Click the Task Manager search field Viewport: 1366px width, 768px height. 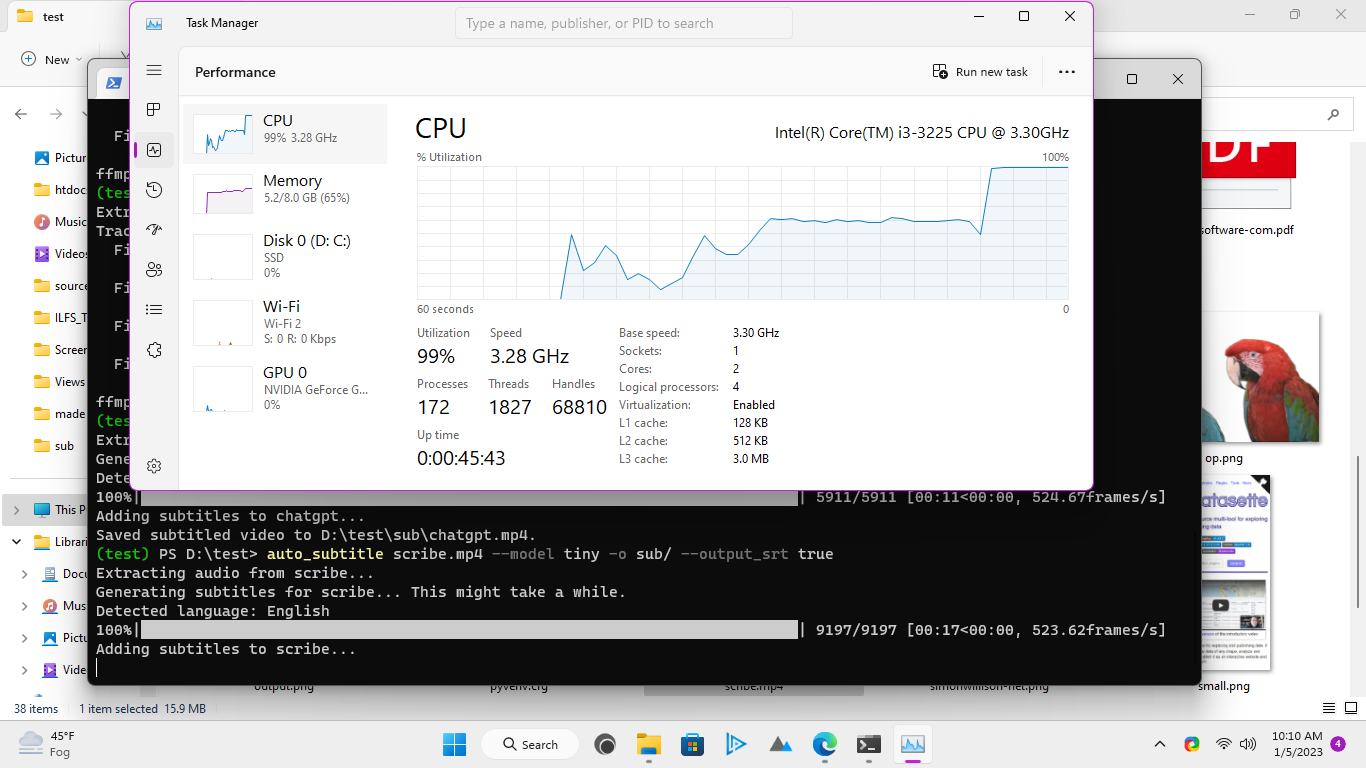[623, 22]
